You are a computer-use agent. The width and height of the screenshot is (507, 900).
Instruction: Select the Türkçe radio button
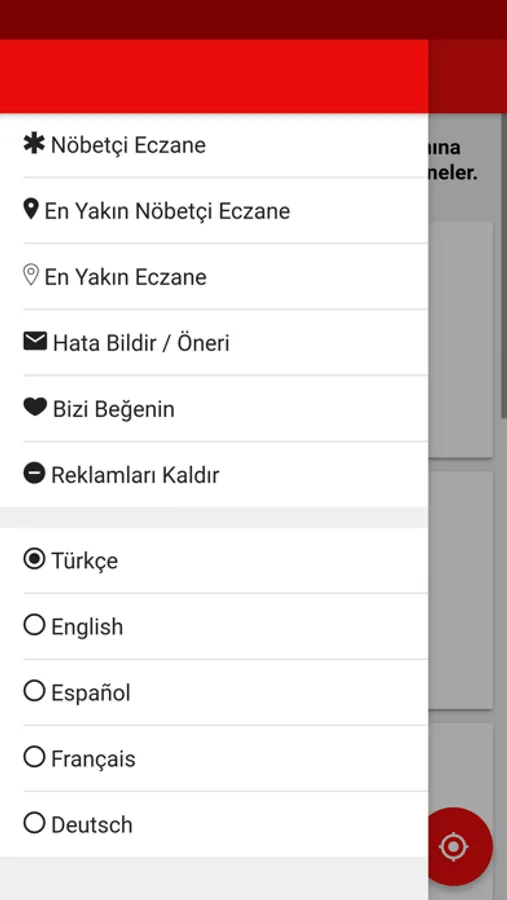pos(34,559)
